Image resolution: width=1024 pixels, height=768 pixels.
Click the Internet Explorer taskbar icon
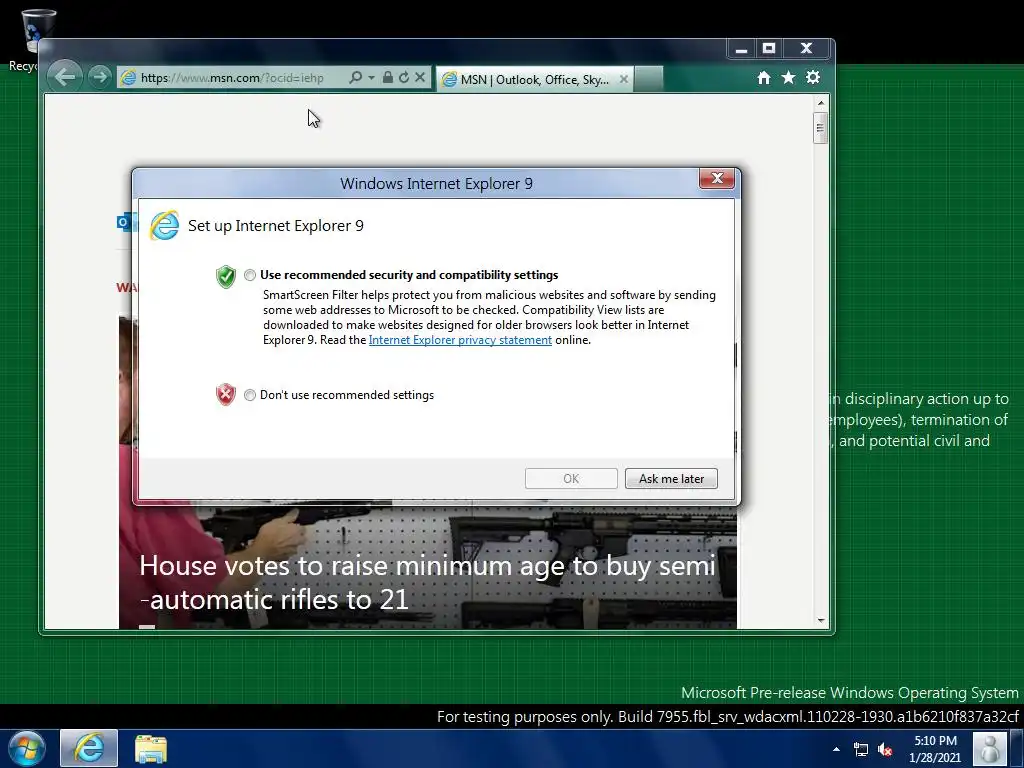coord(89,748)
